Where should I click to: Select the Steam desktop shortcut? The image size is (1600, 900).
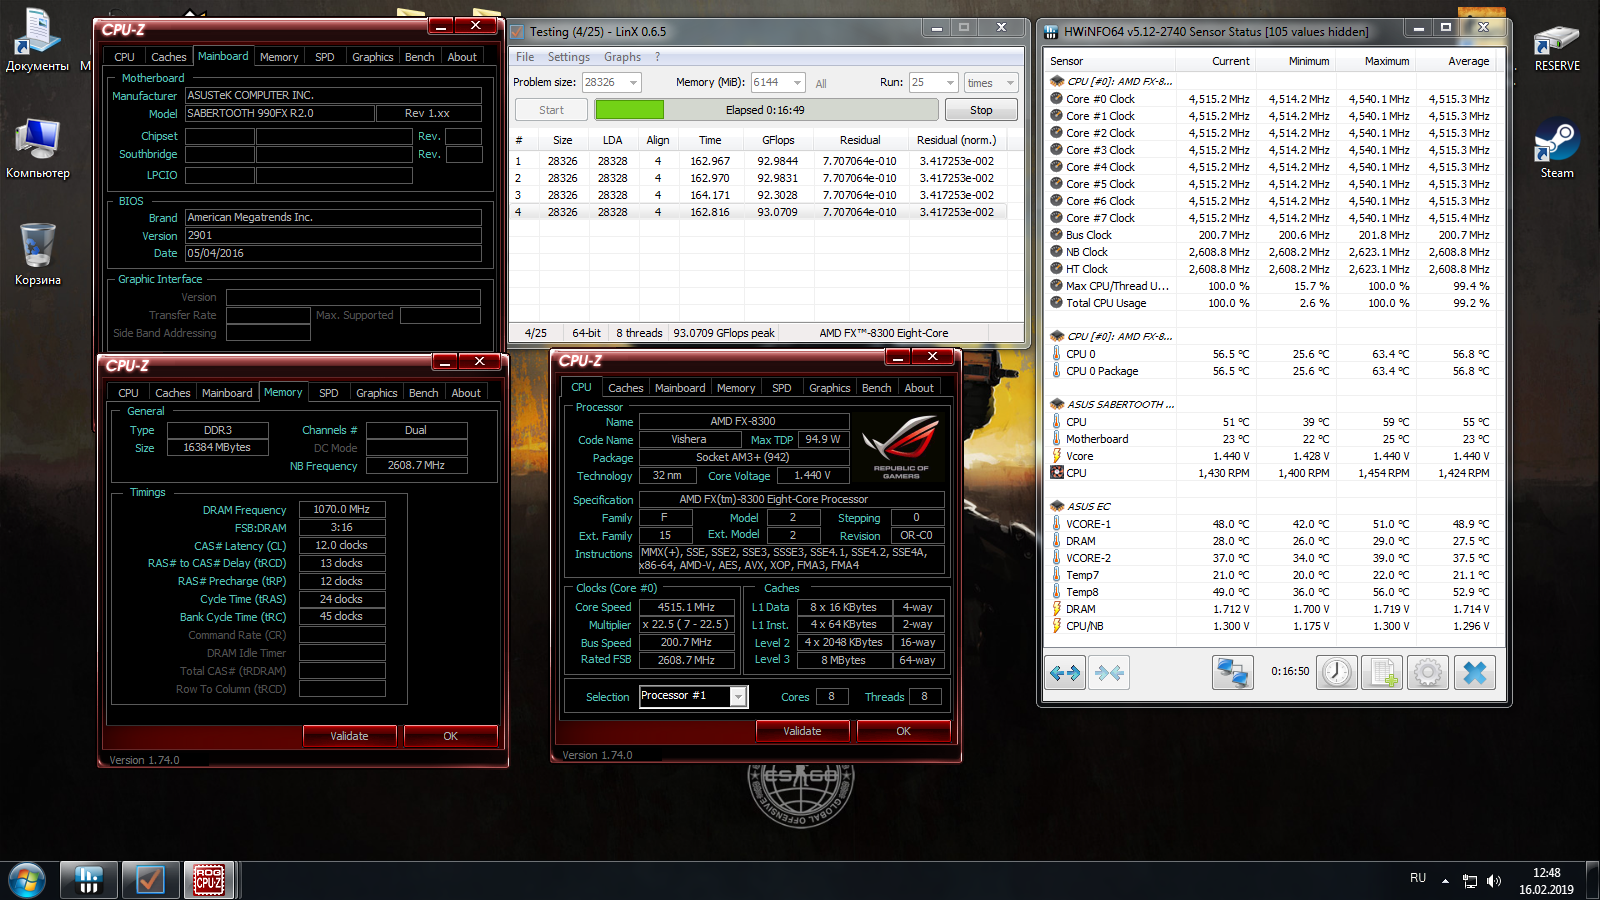click(x=1557, y=150)
